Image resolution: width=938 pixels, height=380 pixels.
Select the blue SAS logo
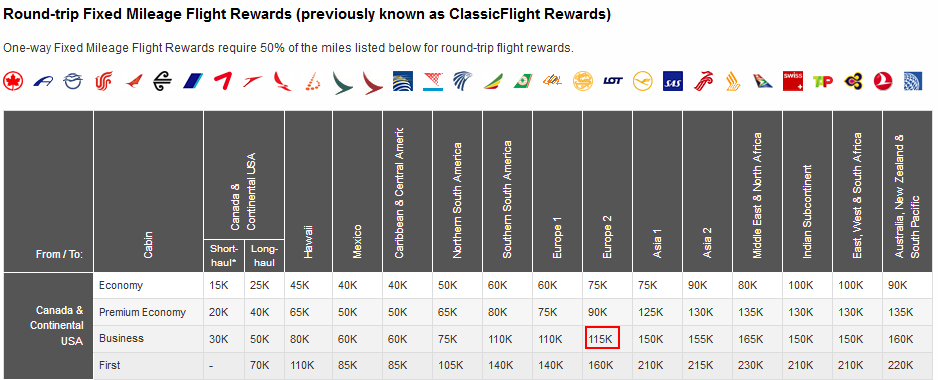point(673,81)
